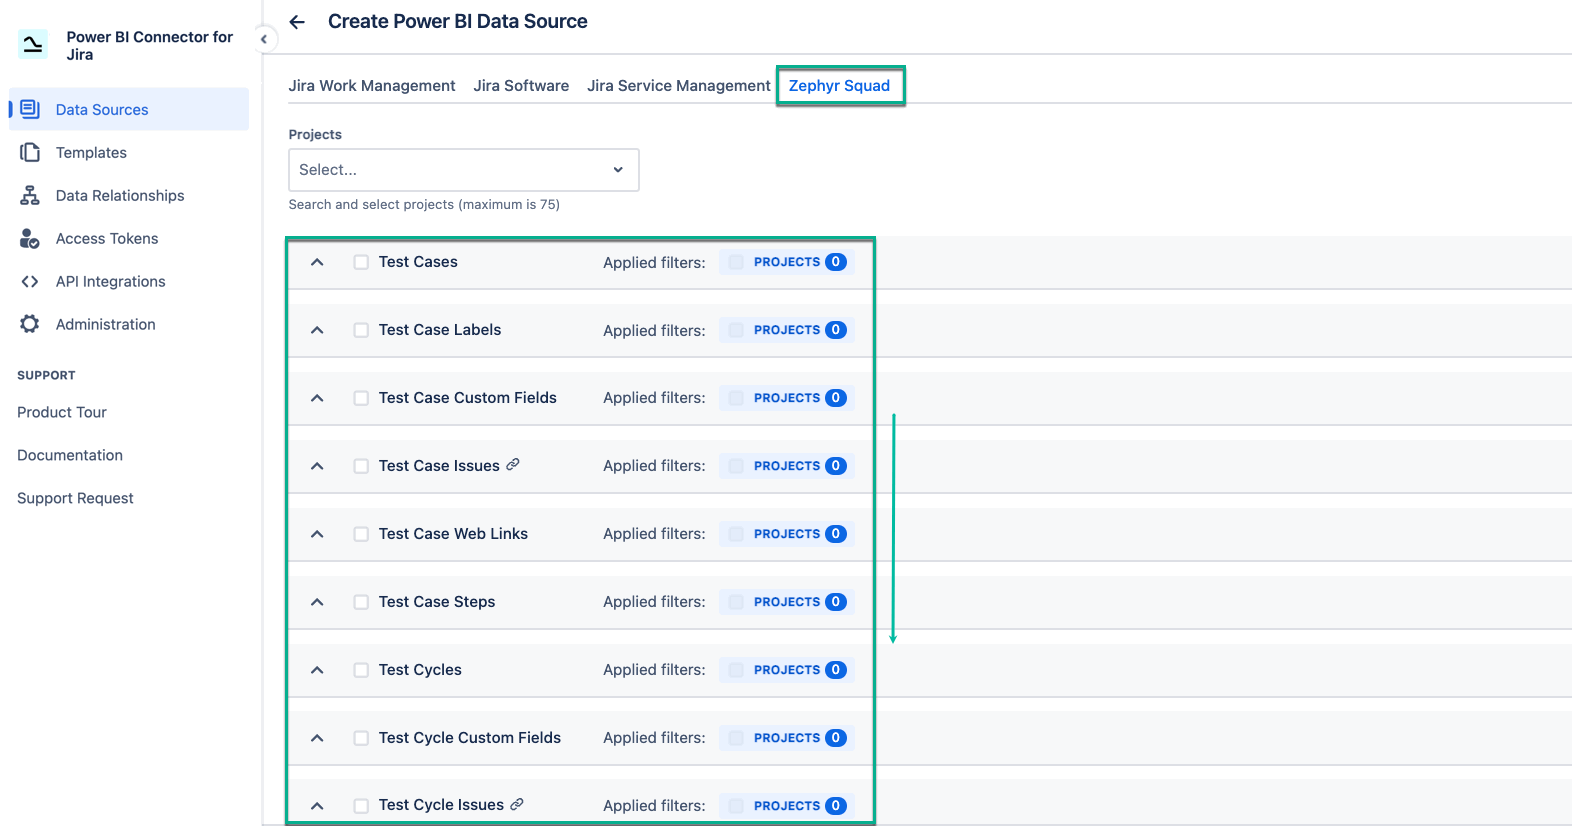The height and width of the screenshot is (826, 1572).
Task: Open API Integrations in the sidebar
Action: [129, 281]
